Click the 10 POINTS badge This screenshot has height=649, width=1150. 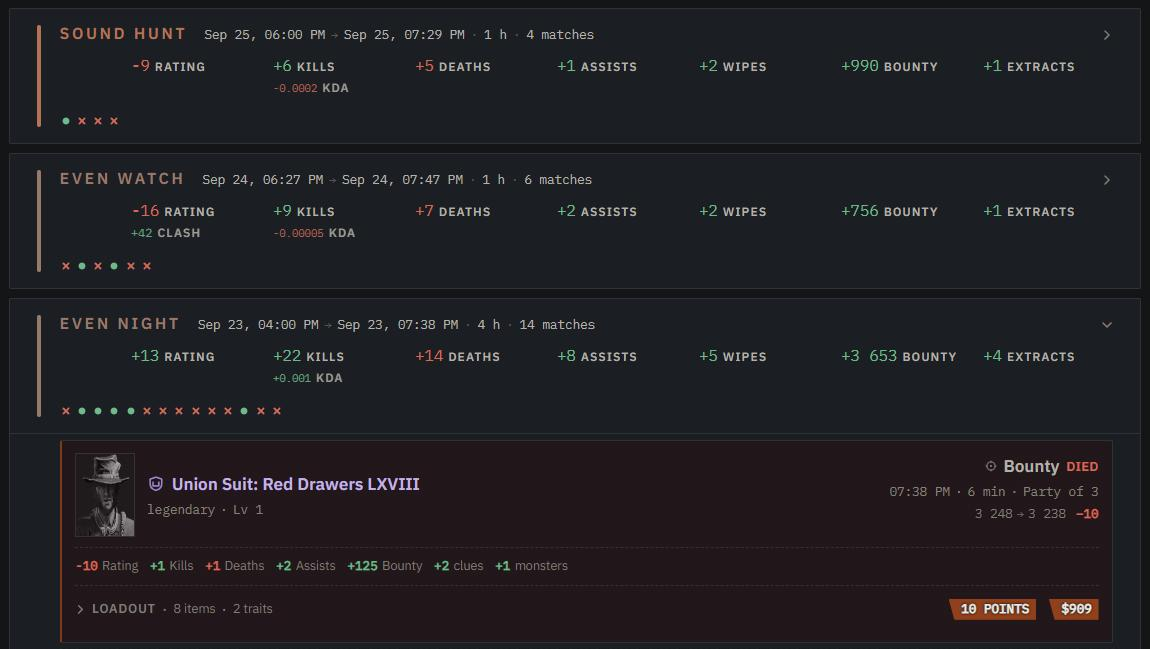pos(993,609)
